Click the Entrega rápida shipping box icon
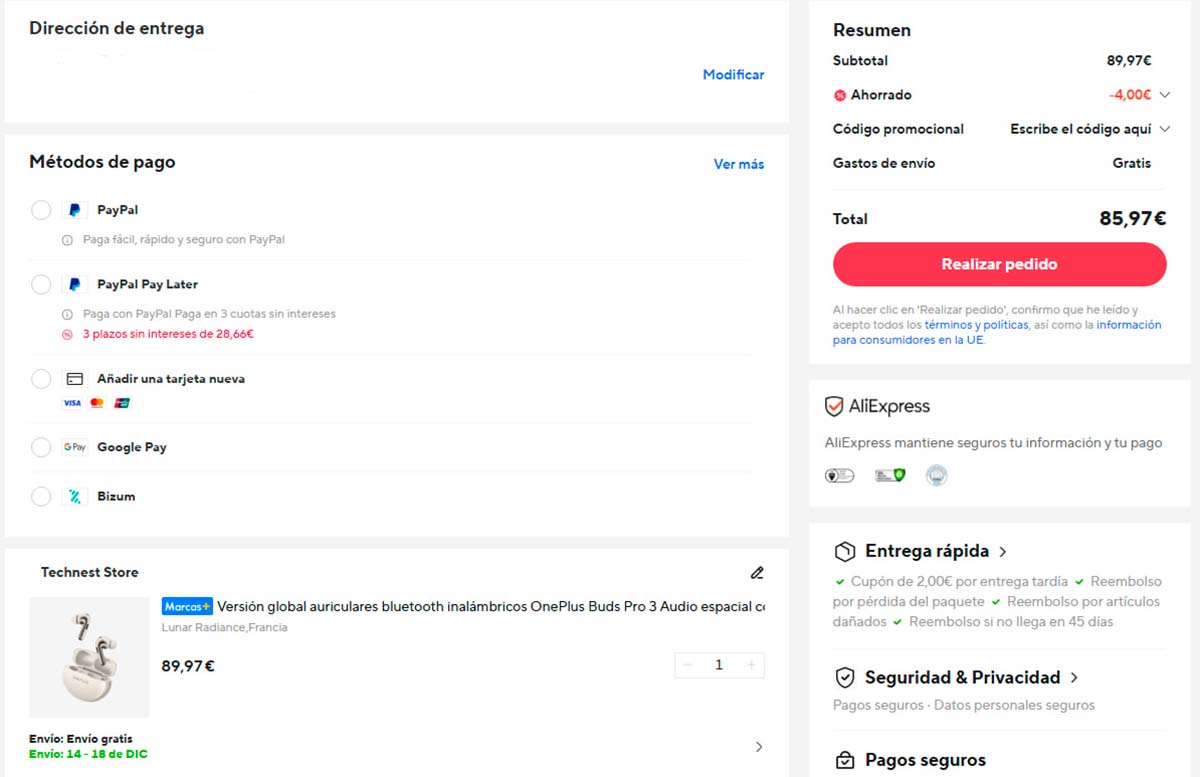Viewport: 1200px width, 777px height. [843, 550]
